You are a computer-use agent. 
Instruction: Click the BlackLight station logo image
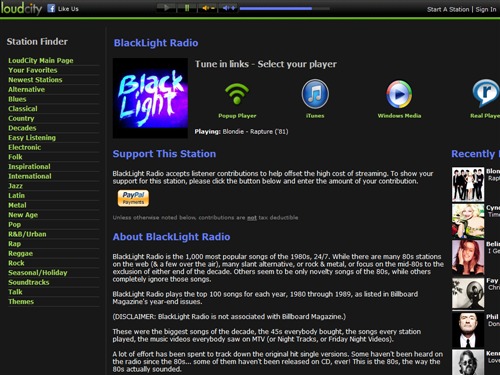pyautogui.click(x=150, y=98)
